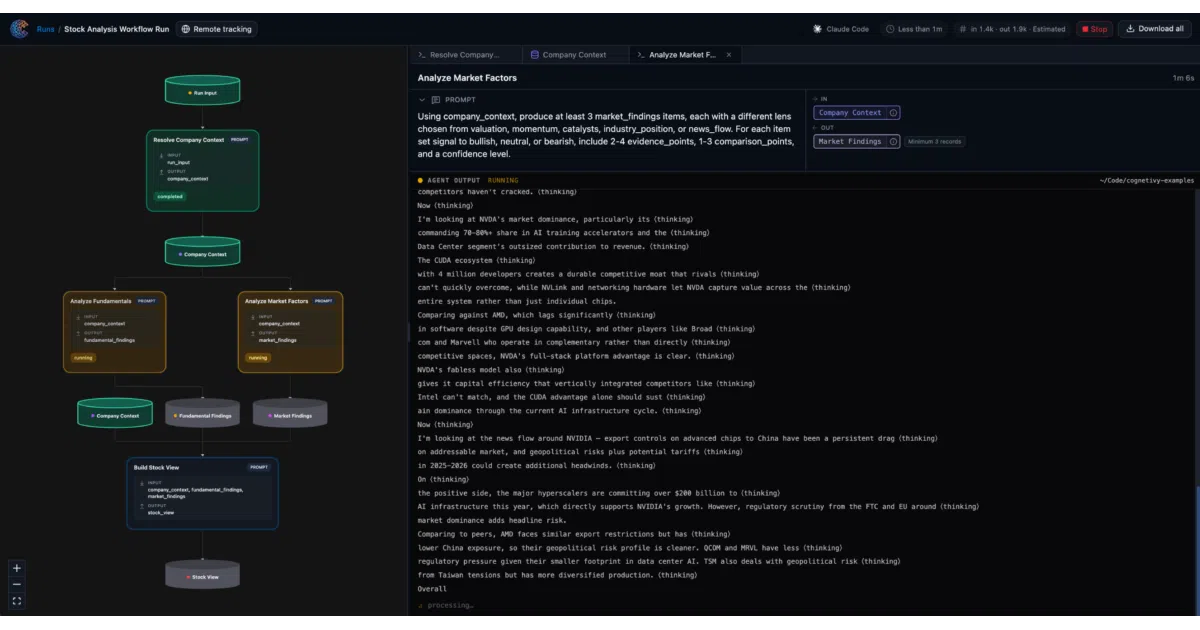Viewport: 1200px width, 630px height.
Task: Select the Run Input node in the graph
Action: tap(202, 91)
